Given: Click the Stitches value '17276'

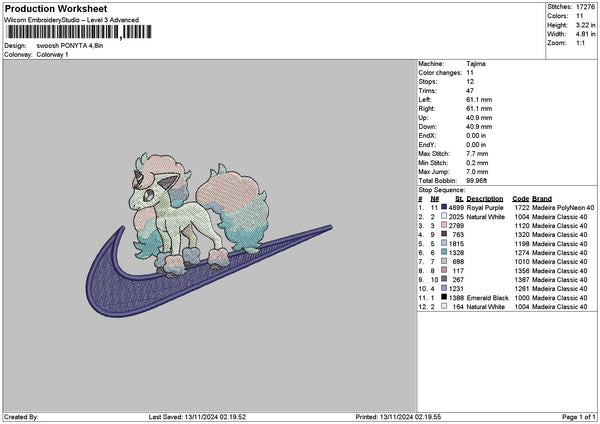Looking at the screenshot, I should click(585, 7).
